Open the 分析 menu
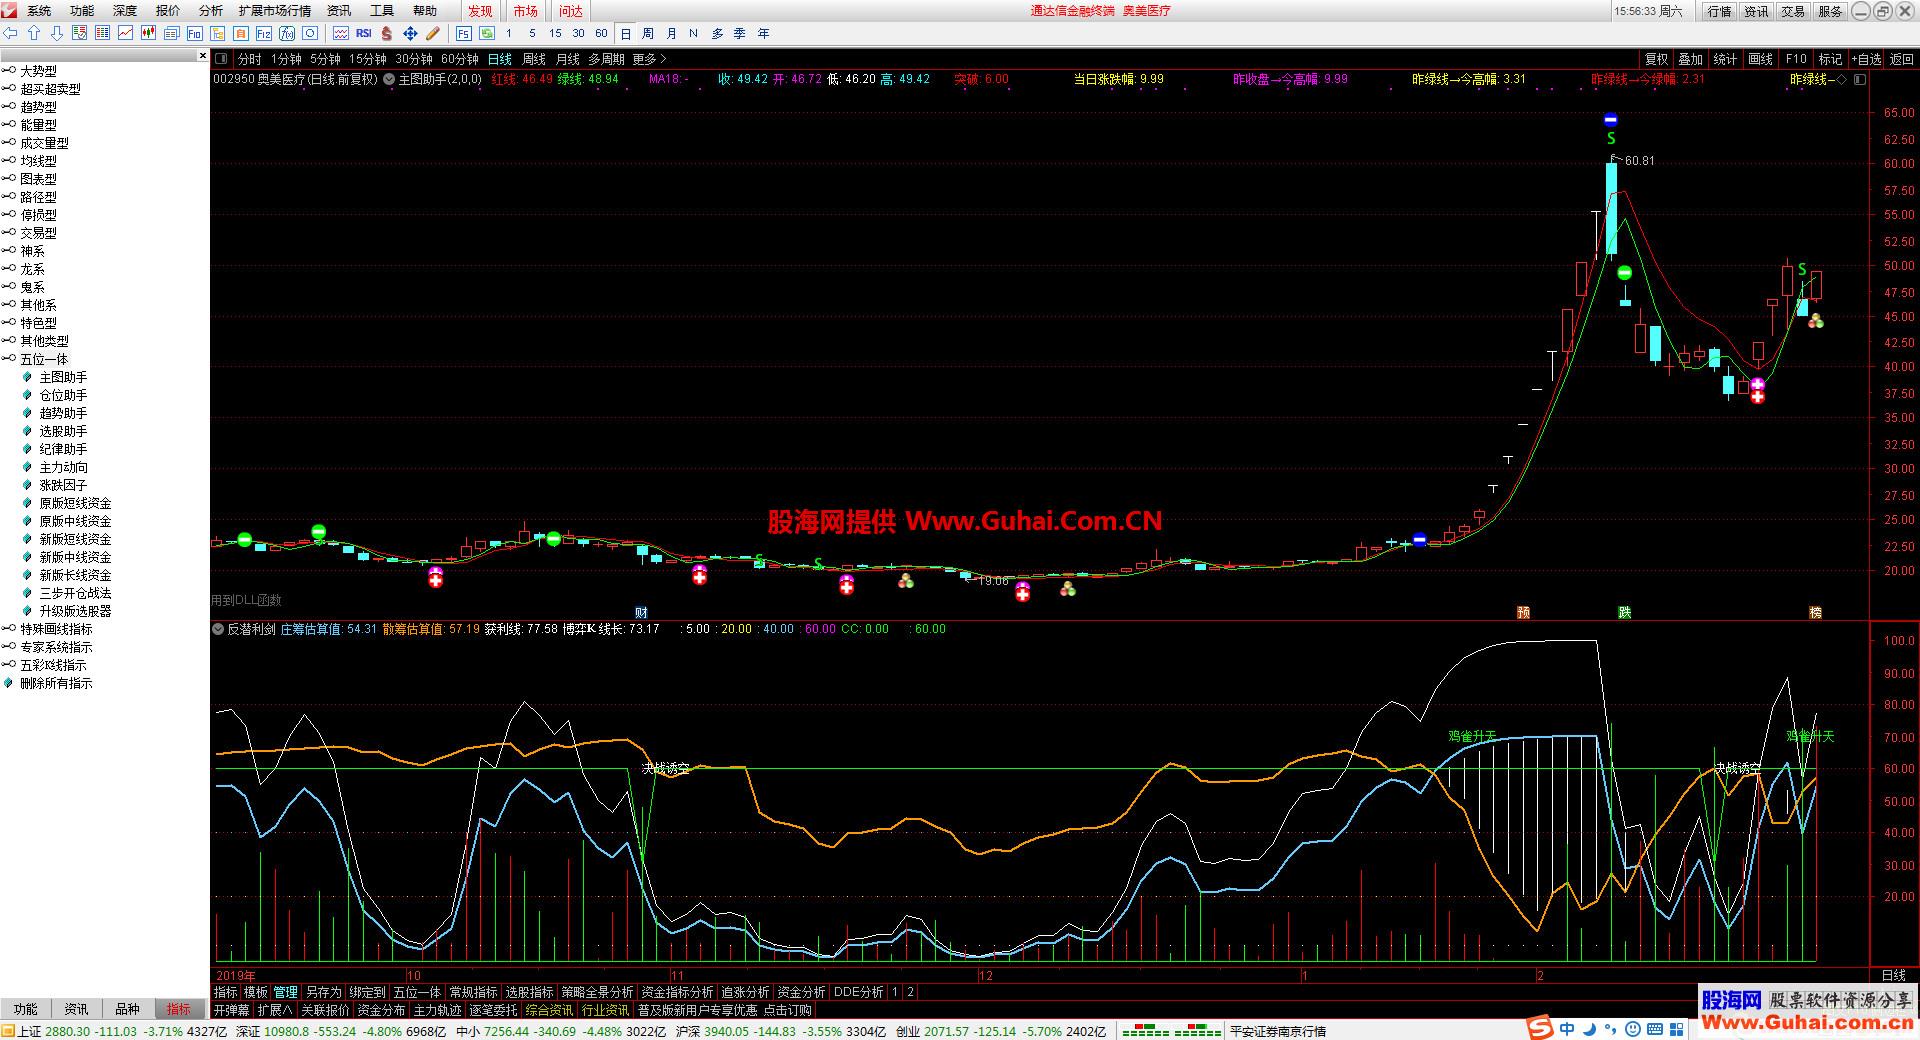The height and width of the screenshot is (1040, 1920). (211, 11)
